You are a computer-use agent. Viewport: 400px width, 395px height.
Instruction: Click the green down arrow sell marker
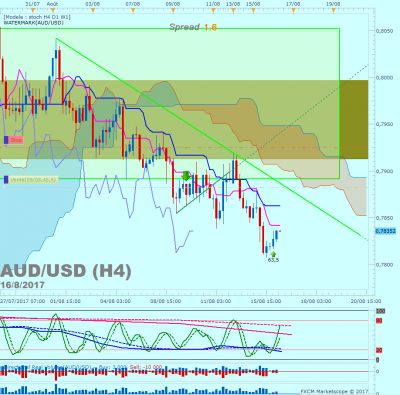186,176
